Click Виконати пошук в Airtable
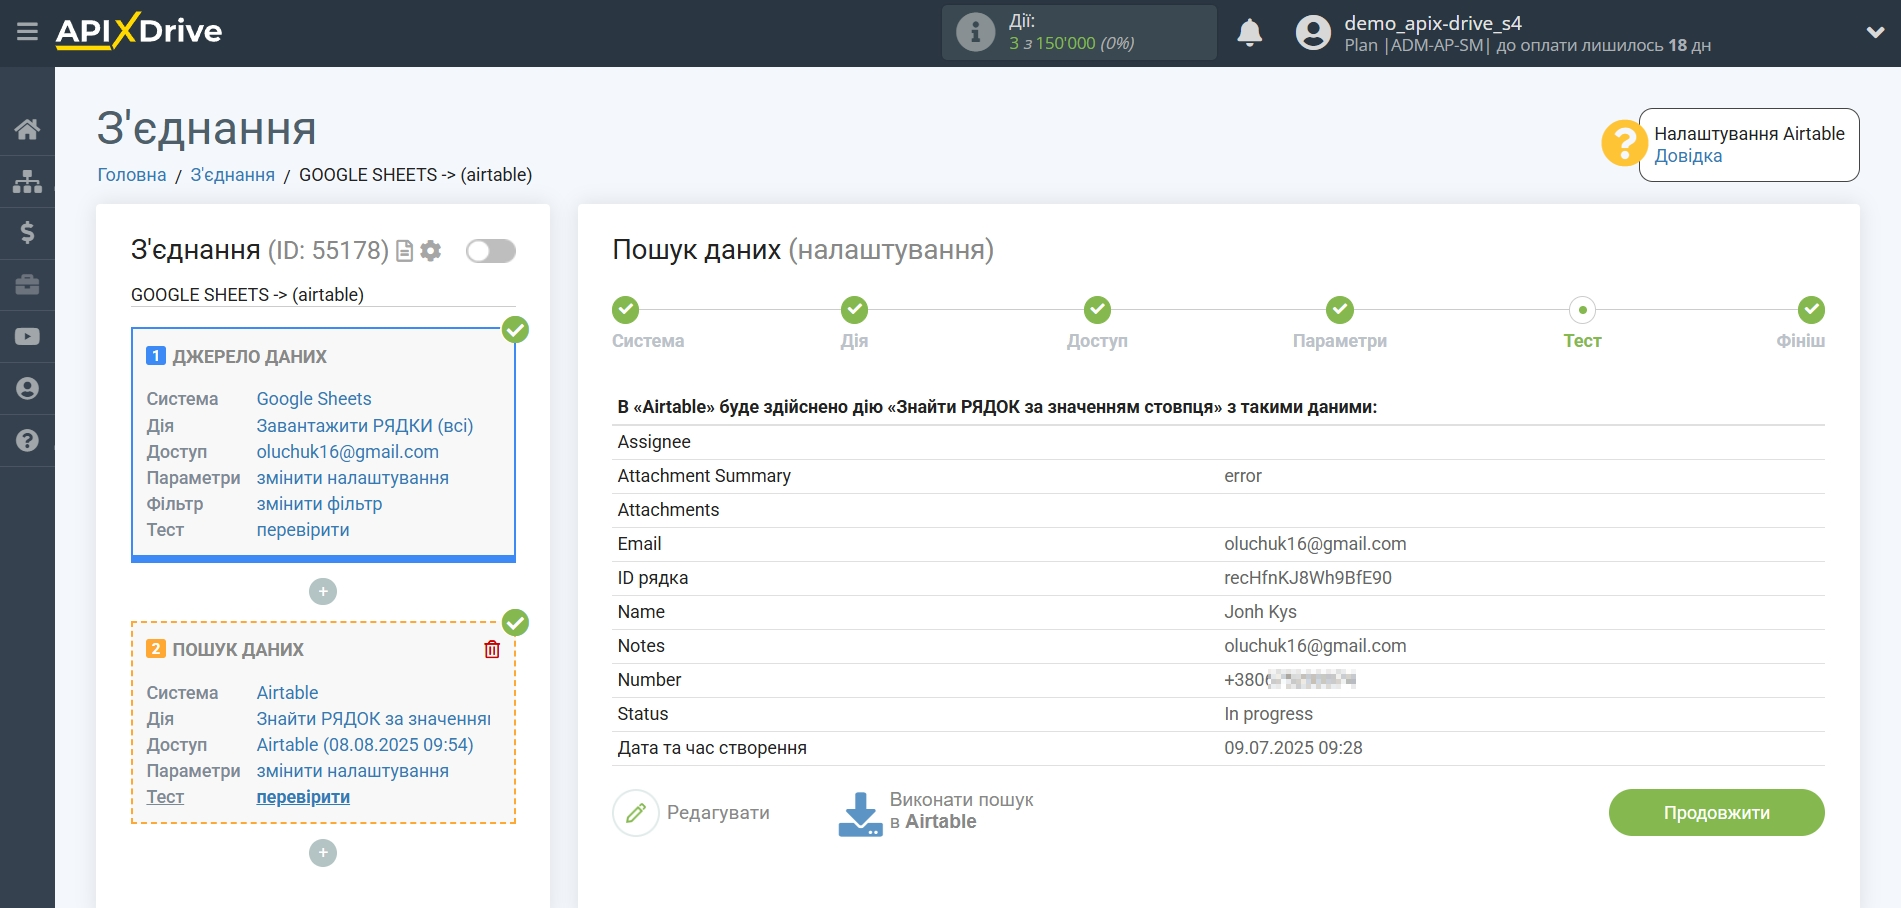Image resolution: width=1901 pixels, height=908 pixels. 936,812
